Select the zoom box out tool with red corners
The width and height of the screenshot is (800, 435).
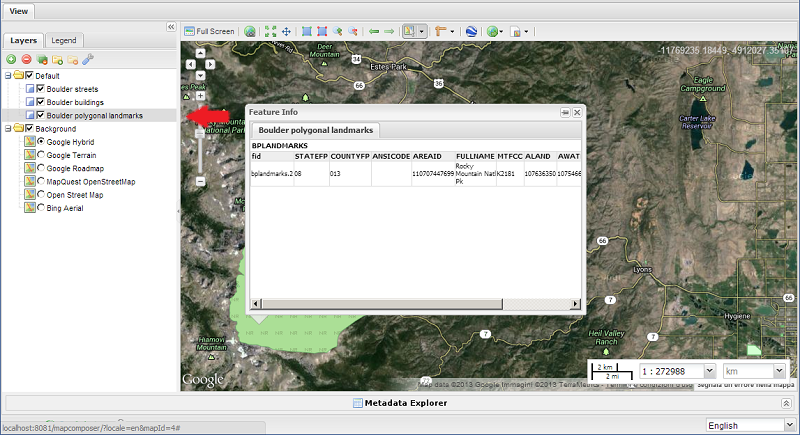[322, 32]
